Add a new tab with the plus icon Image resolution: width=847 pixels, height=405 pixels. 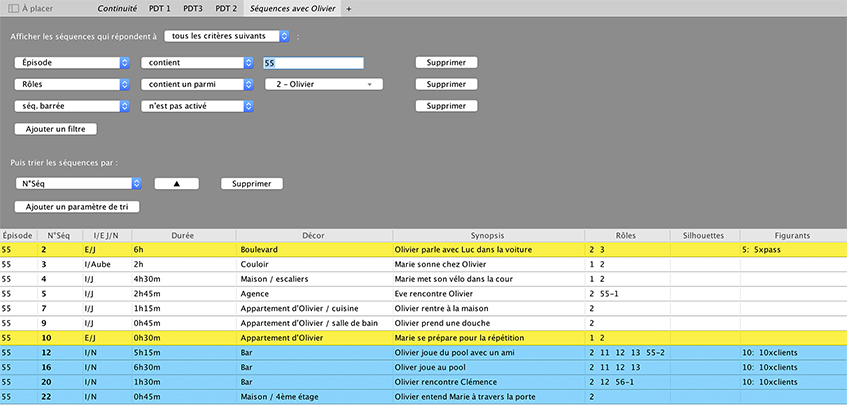pos(348,9)
